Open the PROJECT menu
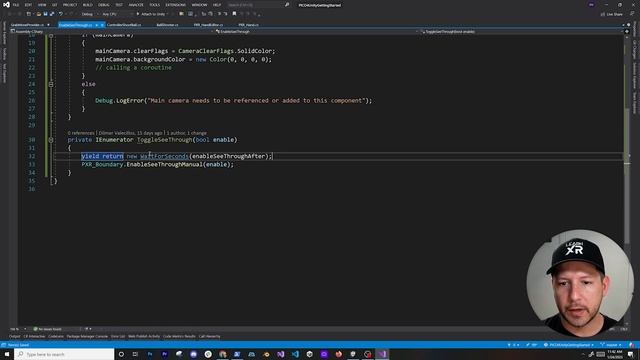This screenshot has height=360, width=640. click(70, 5)
